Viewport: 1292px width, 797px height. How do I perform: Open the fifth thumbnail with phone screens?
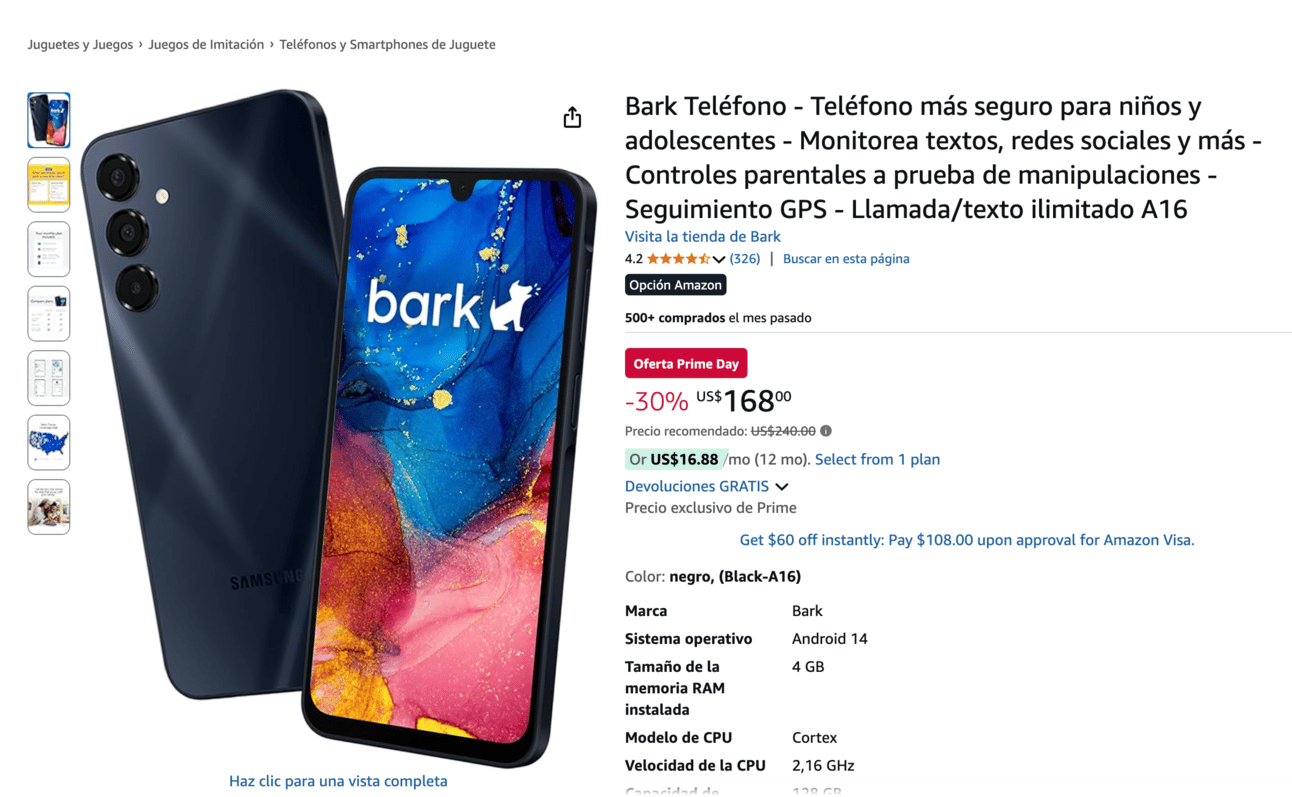click(x=49, y=378)
